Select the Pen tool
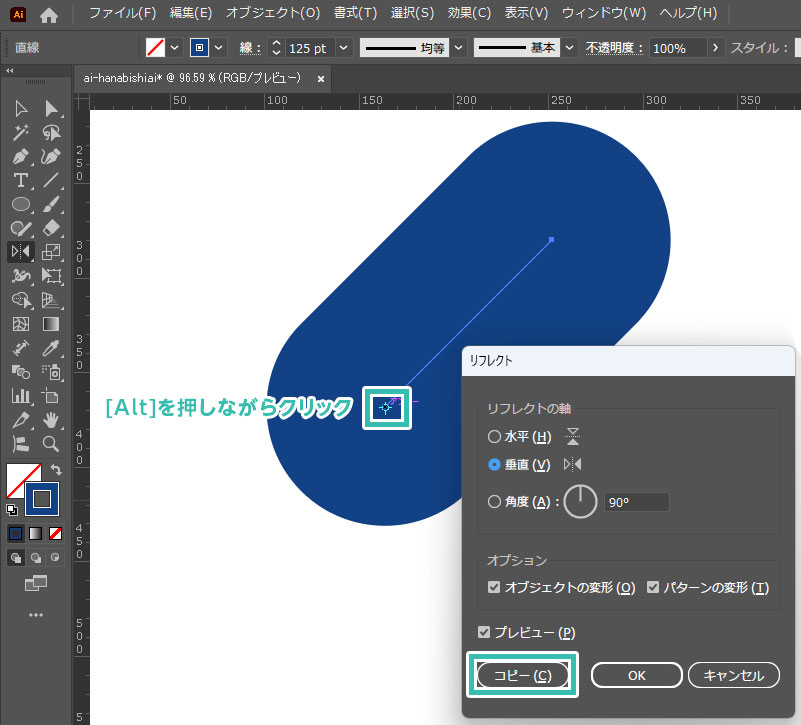Screen dimensions: 801x725 [x=20, y=156]
